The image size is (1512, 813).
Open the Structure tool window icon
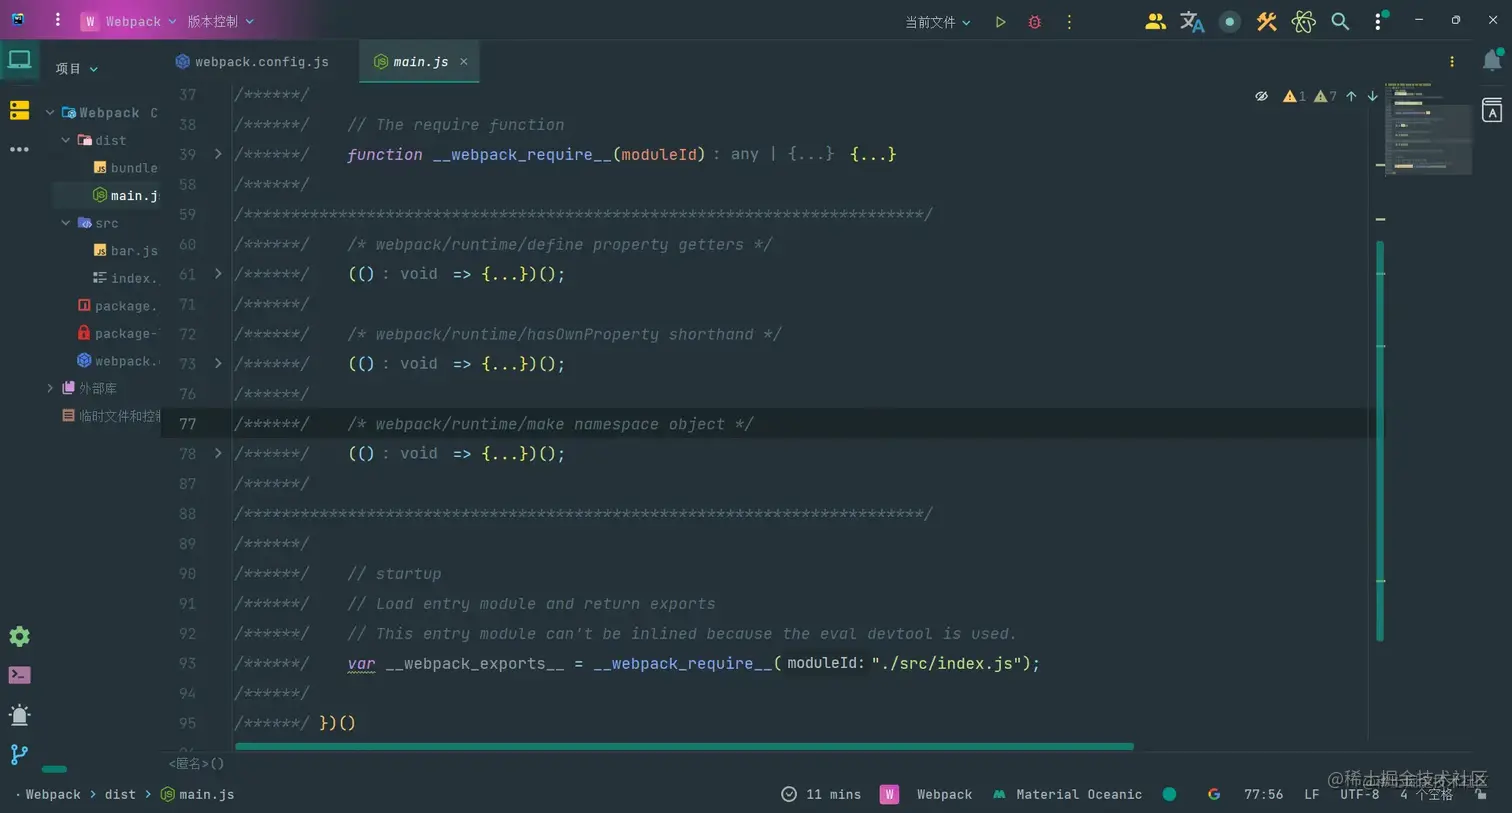pyautogui.click(x=19, y=111)
